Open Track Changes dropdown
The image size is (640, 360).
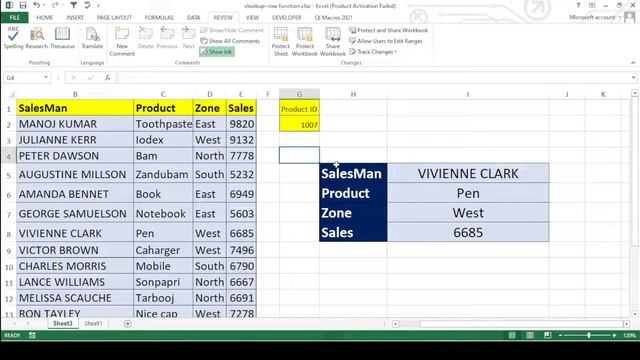(x=373, y=52)
